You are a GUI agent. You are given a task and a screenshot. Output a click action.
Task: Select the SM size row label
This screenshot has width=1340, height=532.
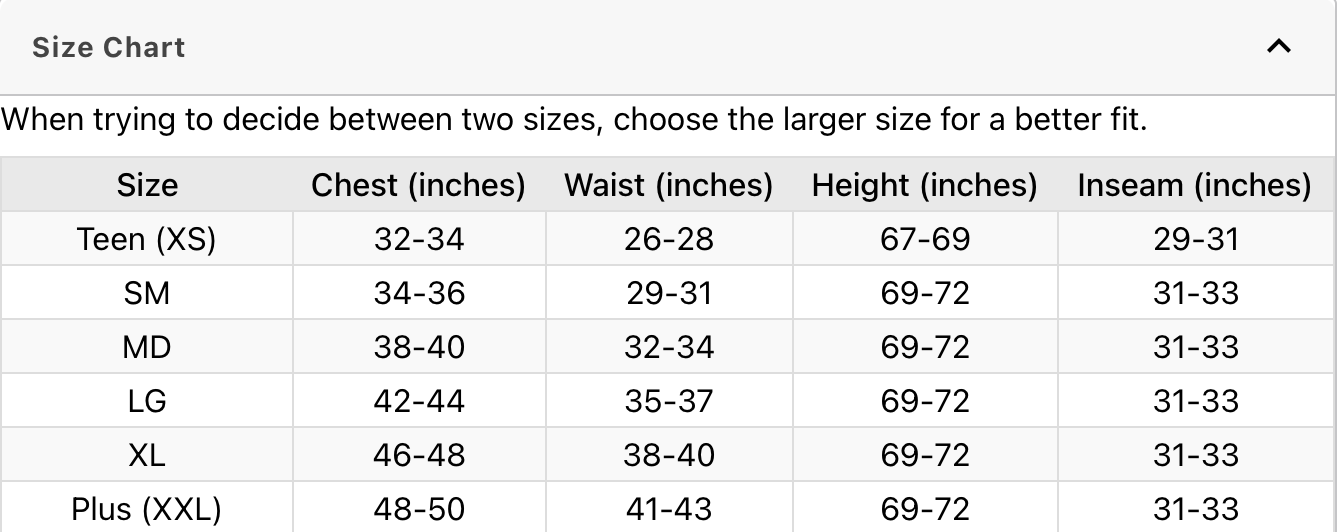pyautogui.click(x=147, y=293)
